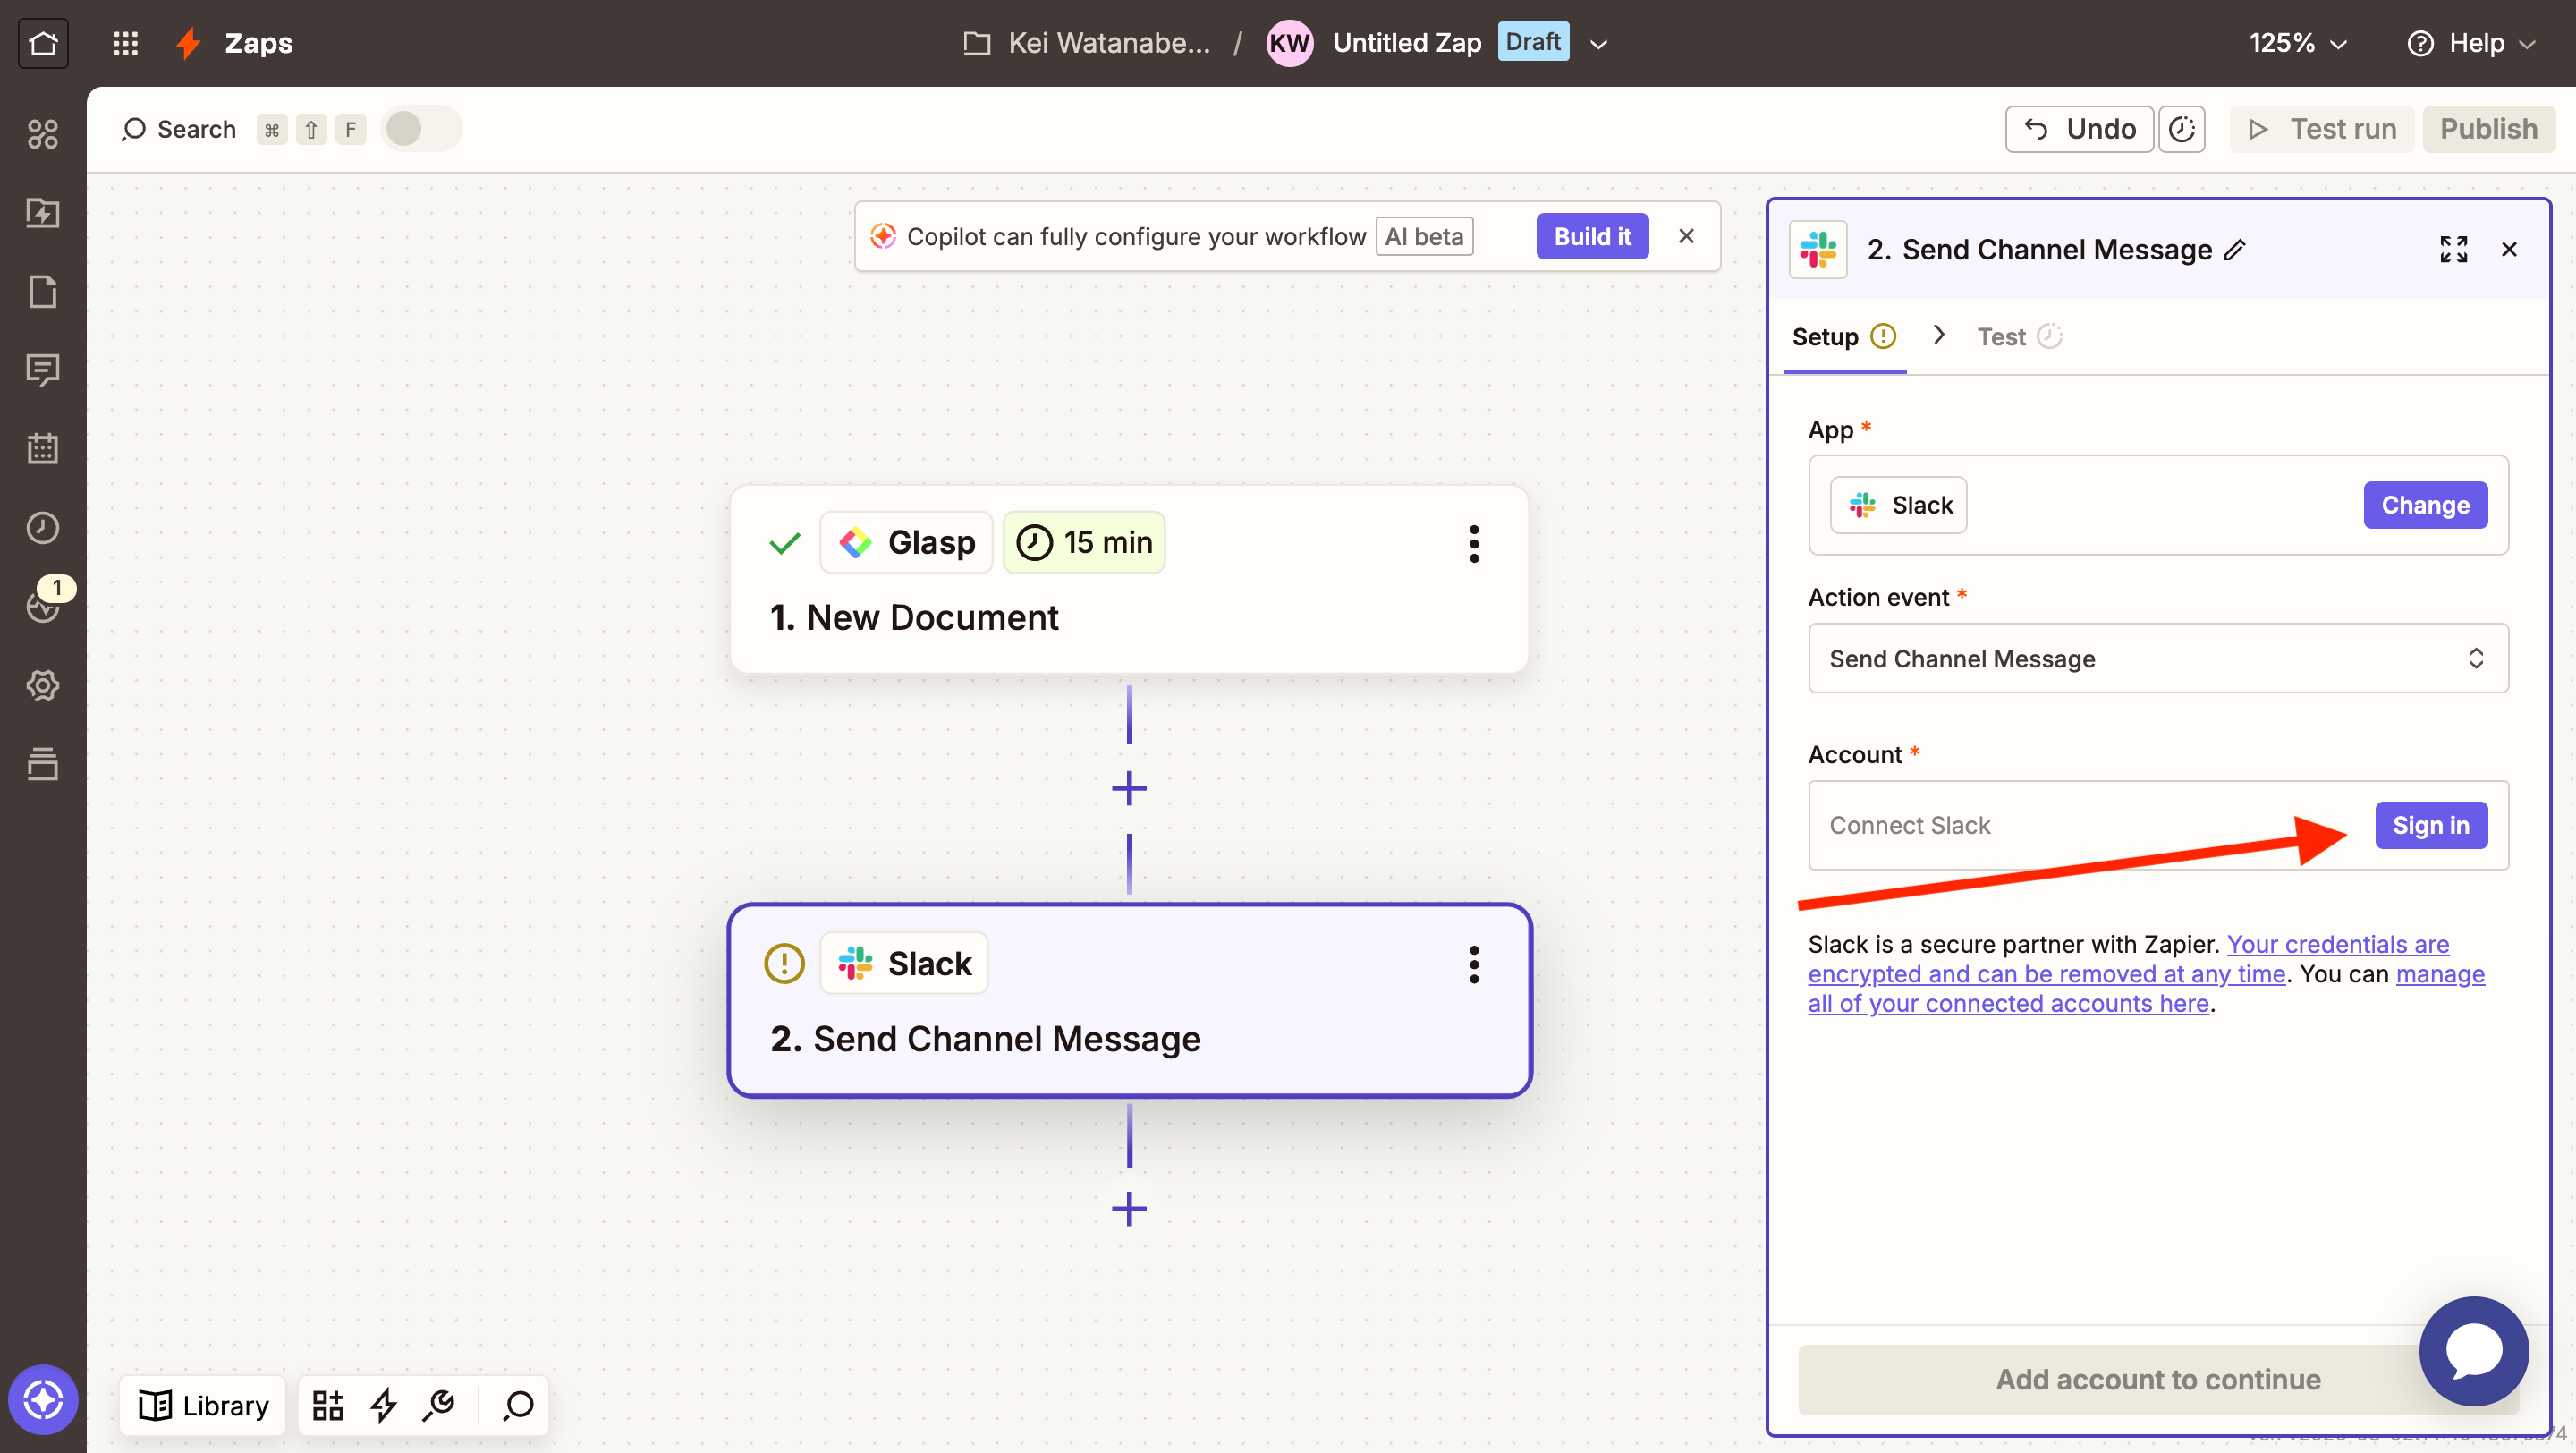This screenshot has height=1453, width=2576.
Task: Open the chat bubble support widget
Action: (x=2473, y=1351)
